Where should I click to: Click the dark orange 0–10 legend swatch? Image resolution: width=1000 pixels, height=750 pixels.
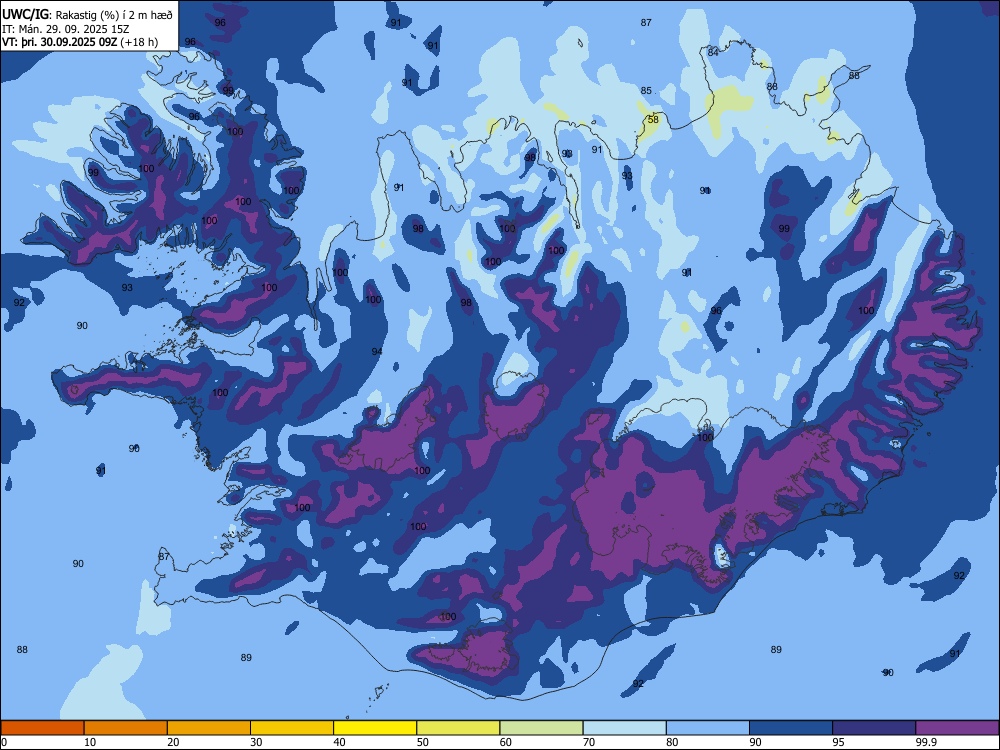point(42,728)
